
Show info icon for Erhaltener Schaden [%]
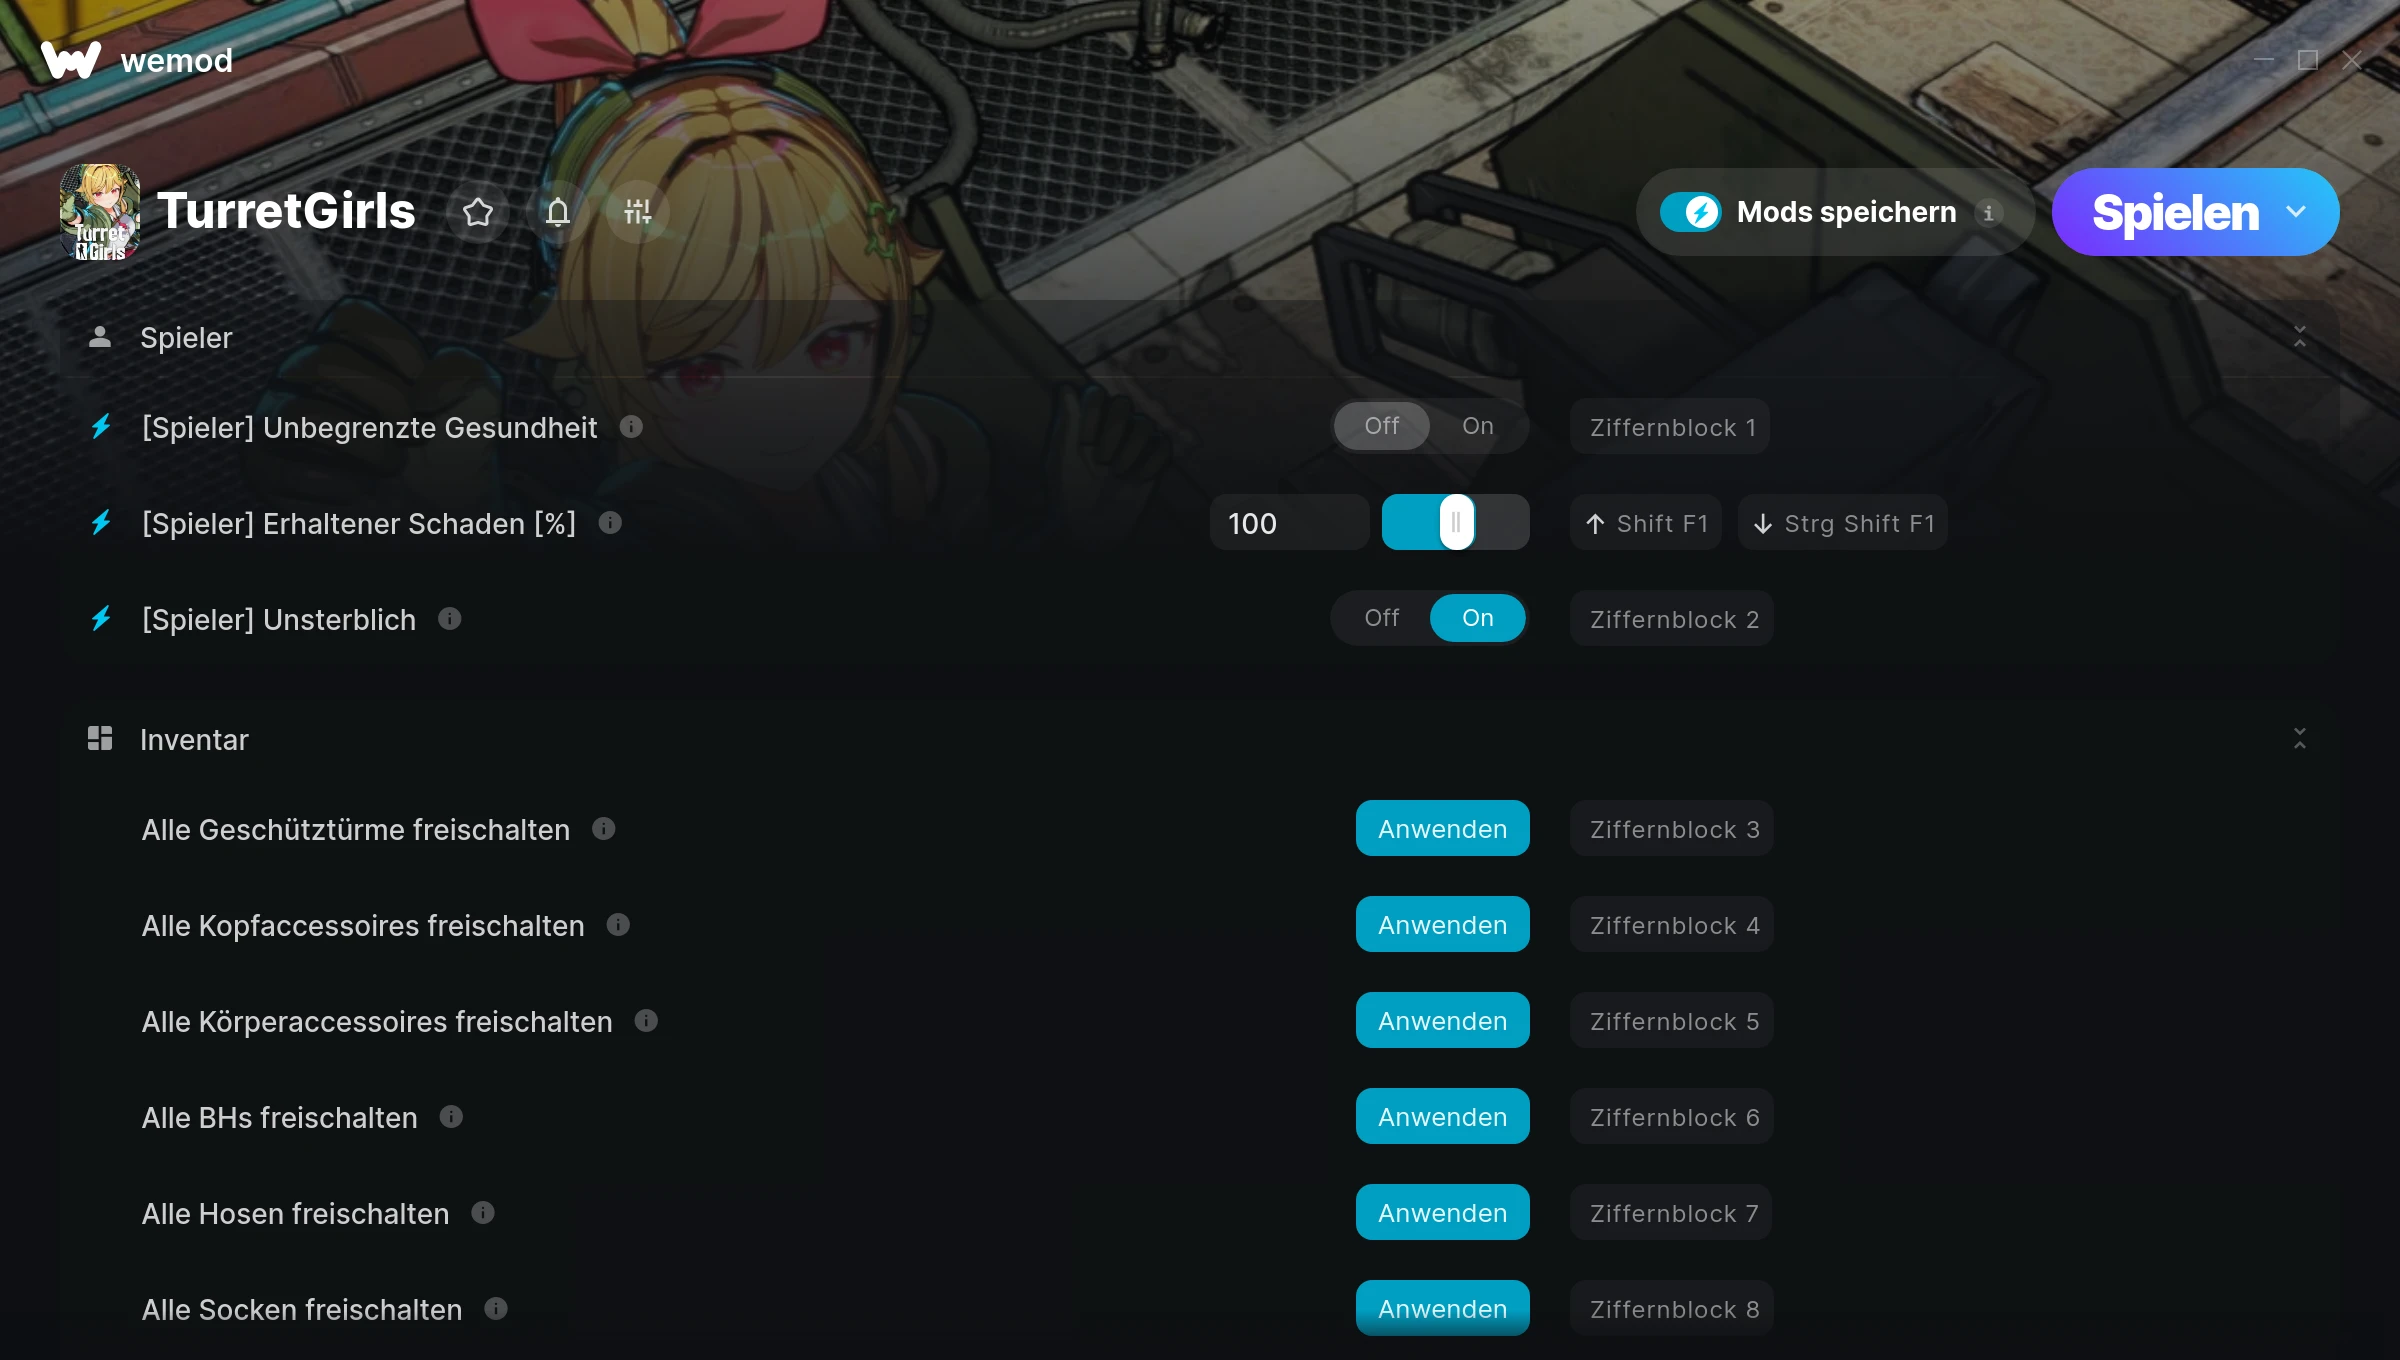click(x=610, y=523)
